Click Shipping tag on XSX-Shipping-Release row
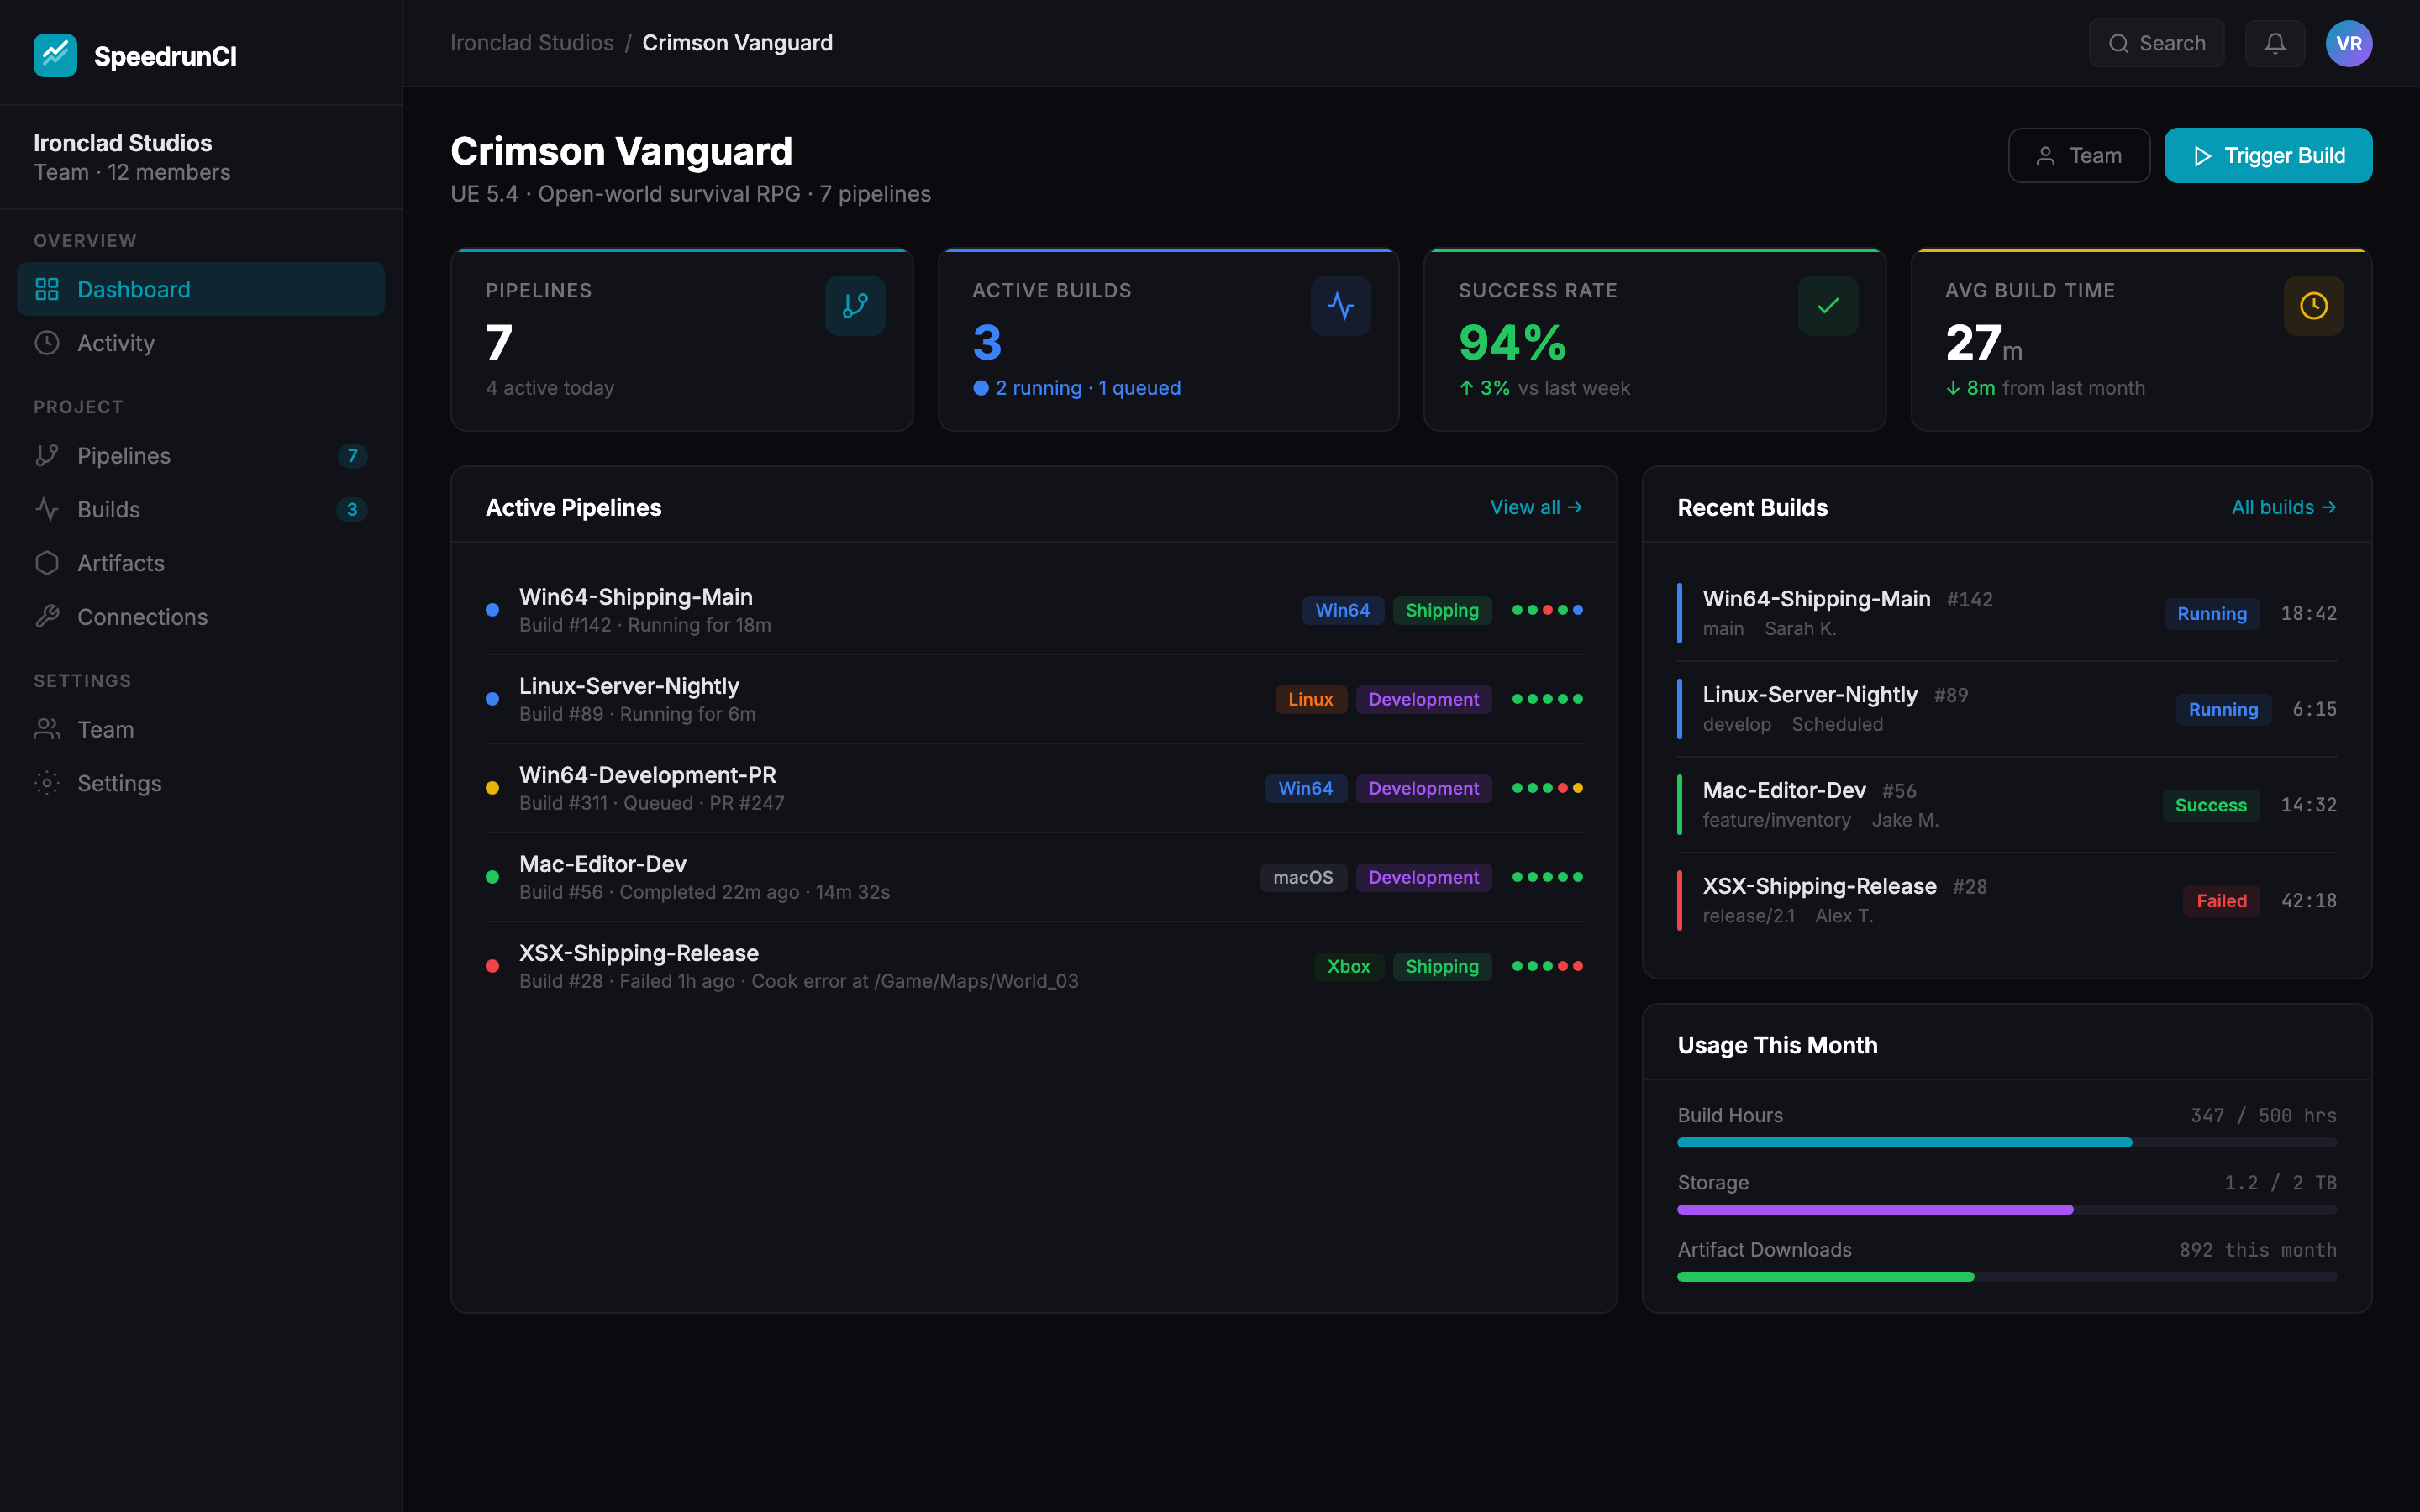This screenshot has width=2420, height=1512. [1442, 966]
